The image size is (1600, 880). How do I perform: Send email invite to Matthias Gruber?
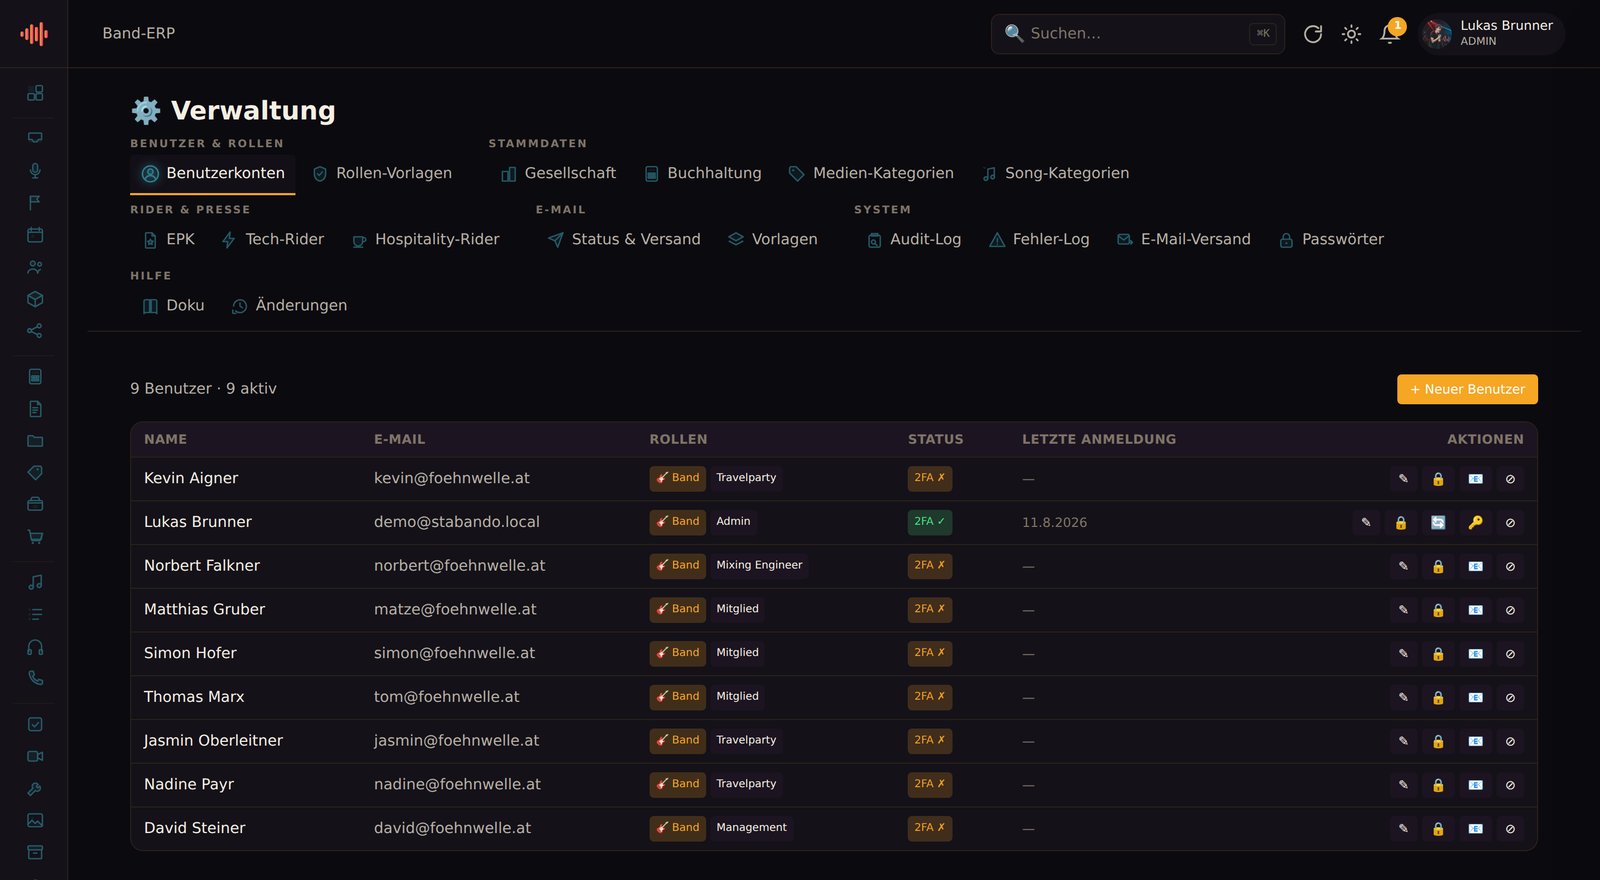[1475, 610]
